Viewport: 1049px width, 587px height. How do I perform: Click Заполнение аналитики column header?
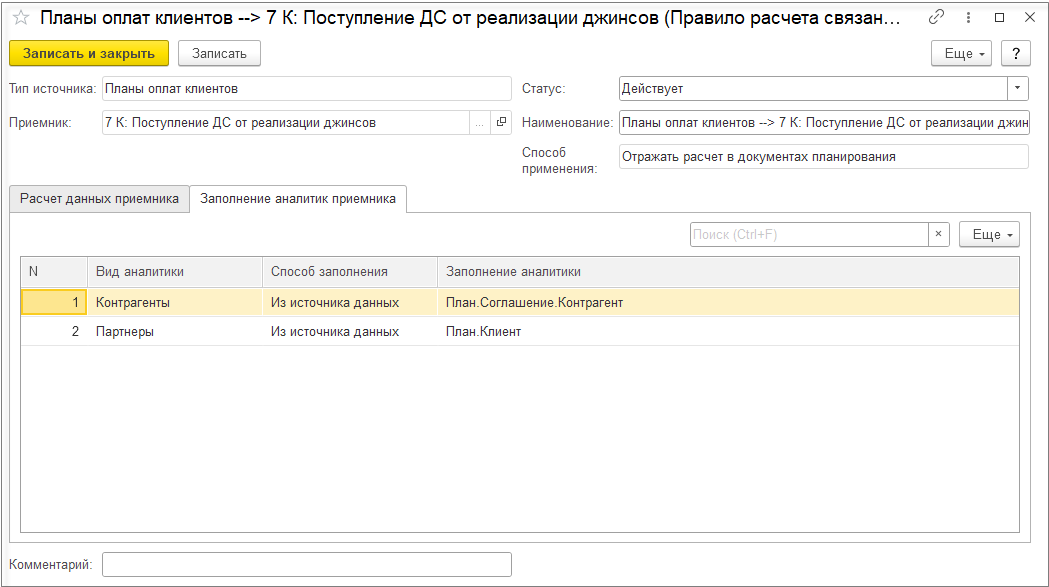pyautogui.click(x=729, y=272)
